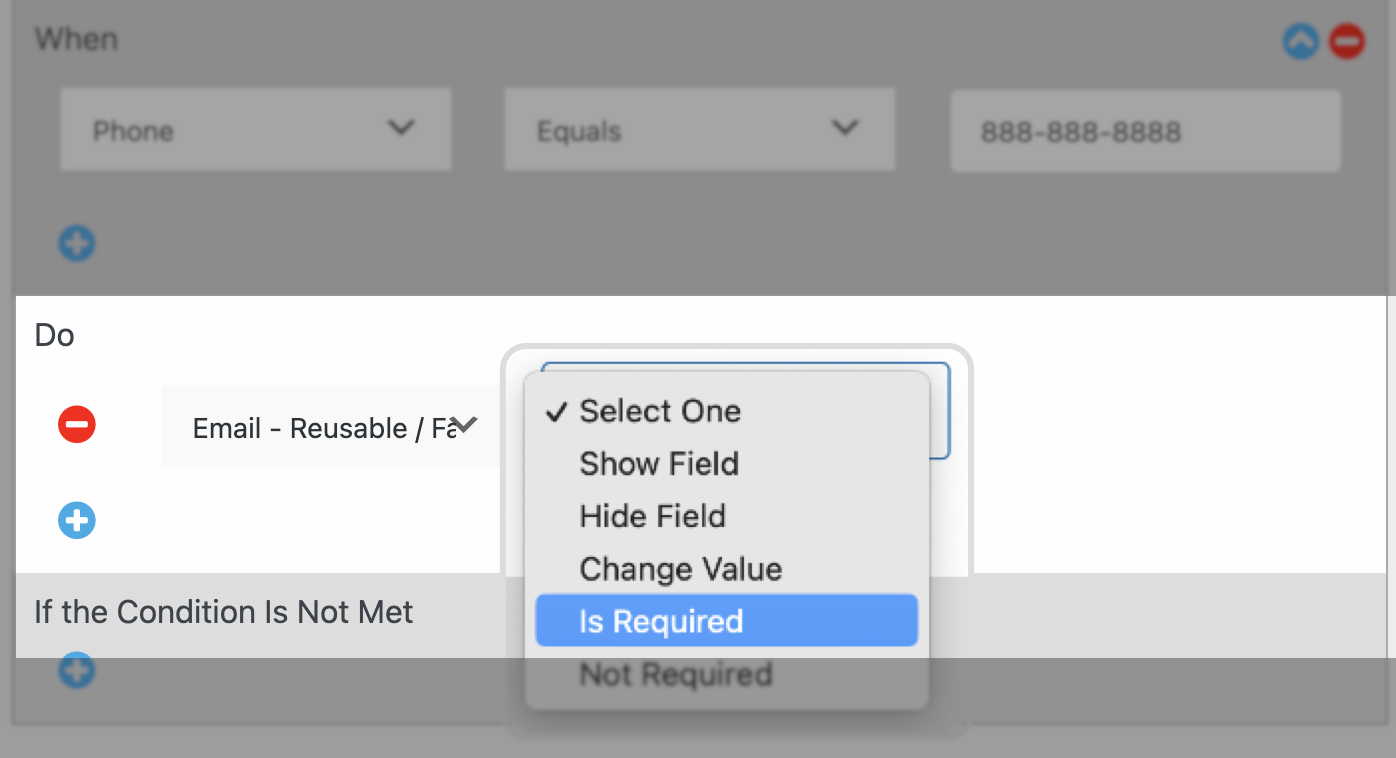The image size is (1396, 758).
Task: Pick the Hide Field option
Action: pos(652,517)
